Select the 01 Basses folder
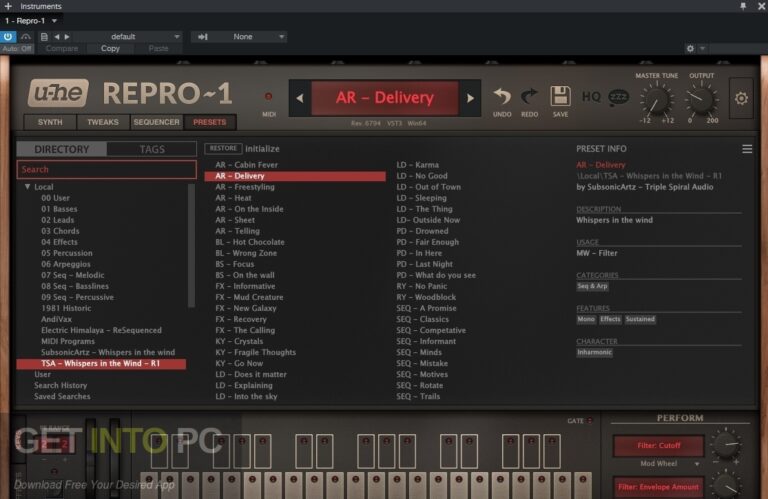The width and height of the screenshot is (768, 499). tap(59, 209)
